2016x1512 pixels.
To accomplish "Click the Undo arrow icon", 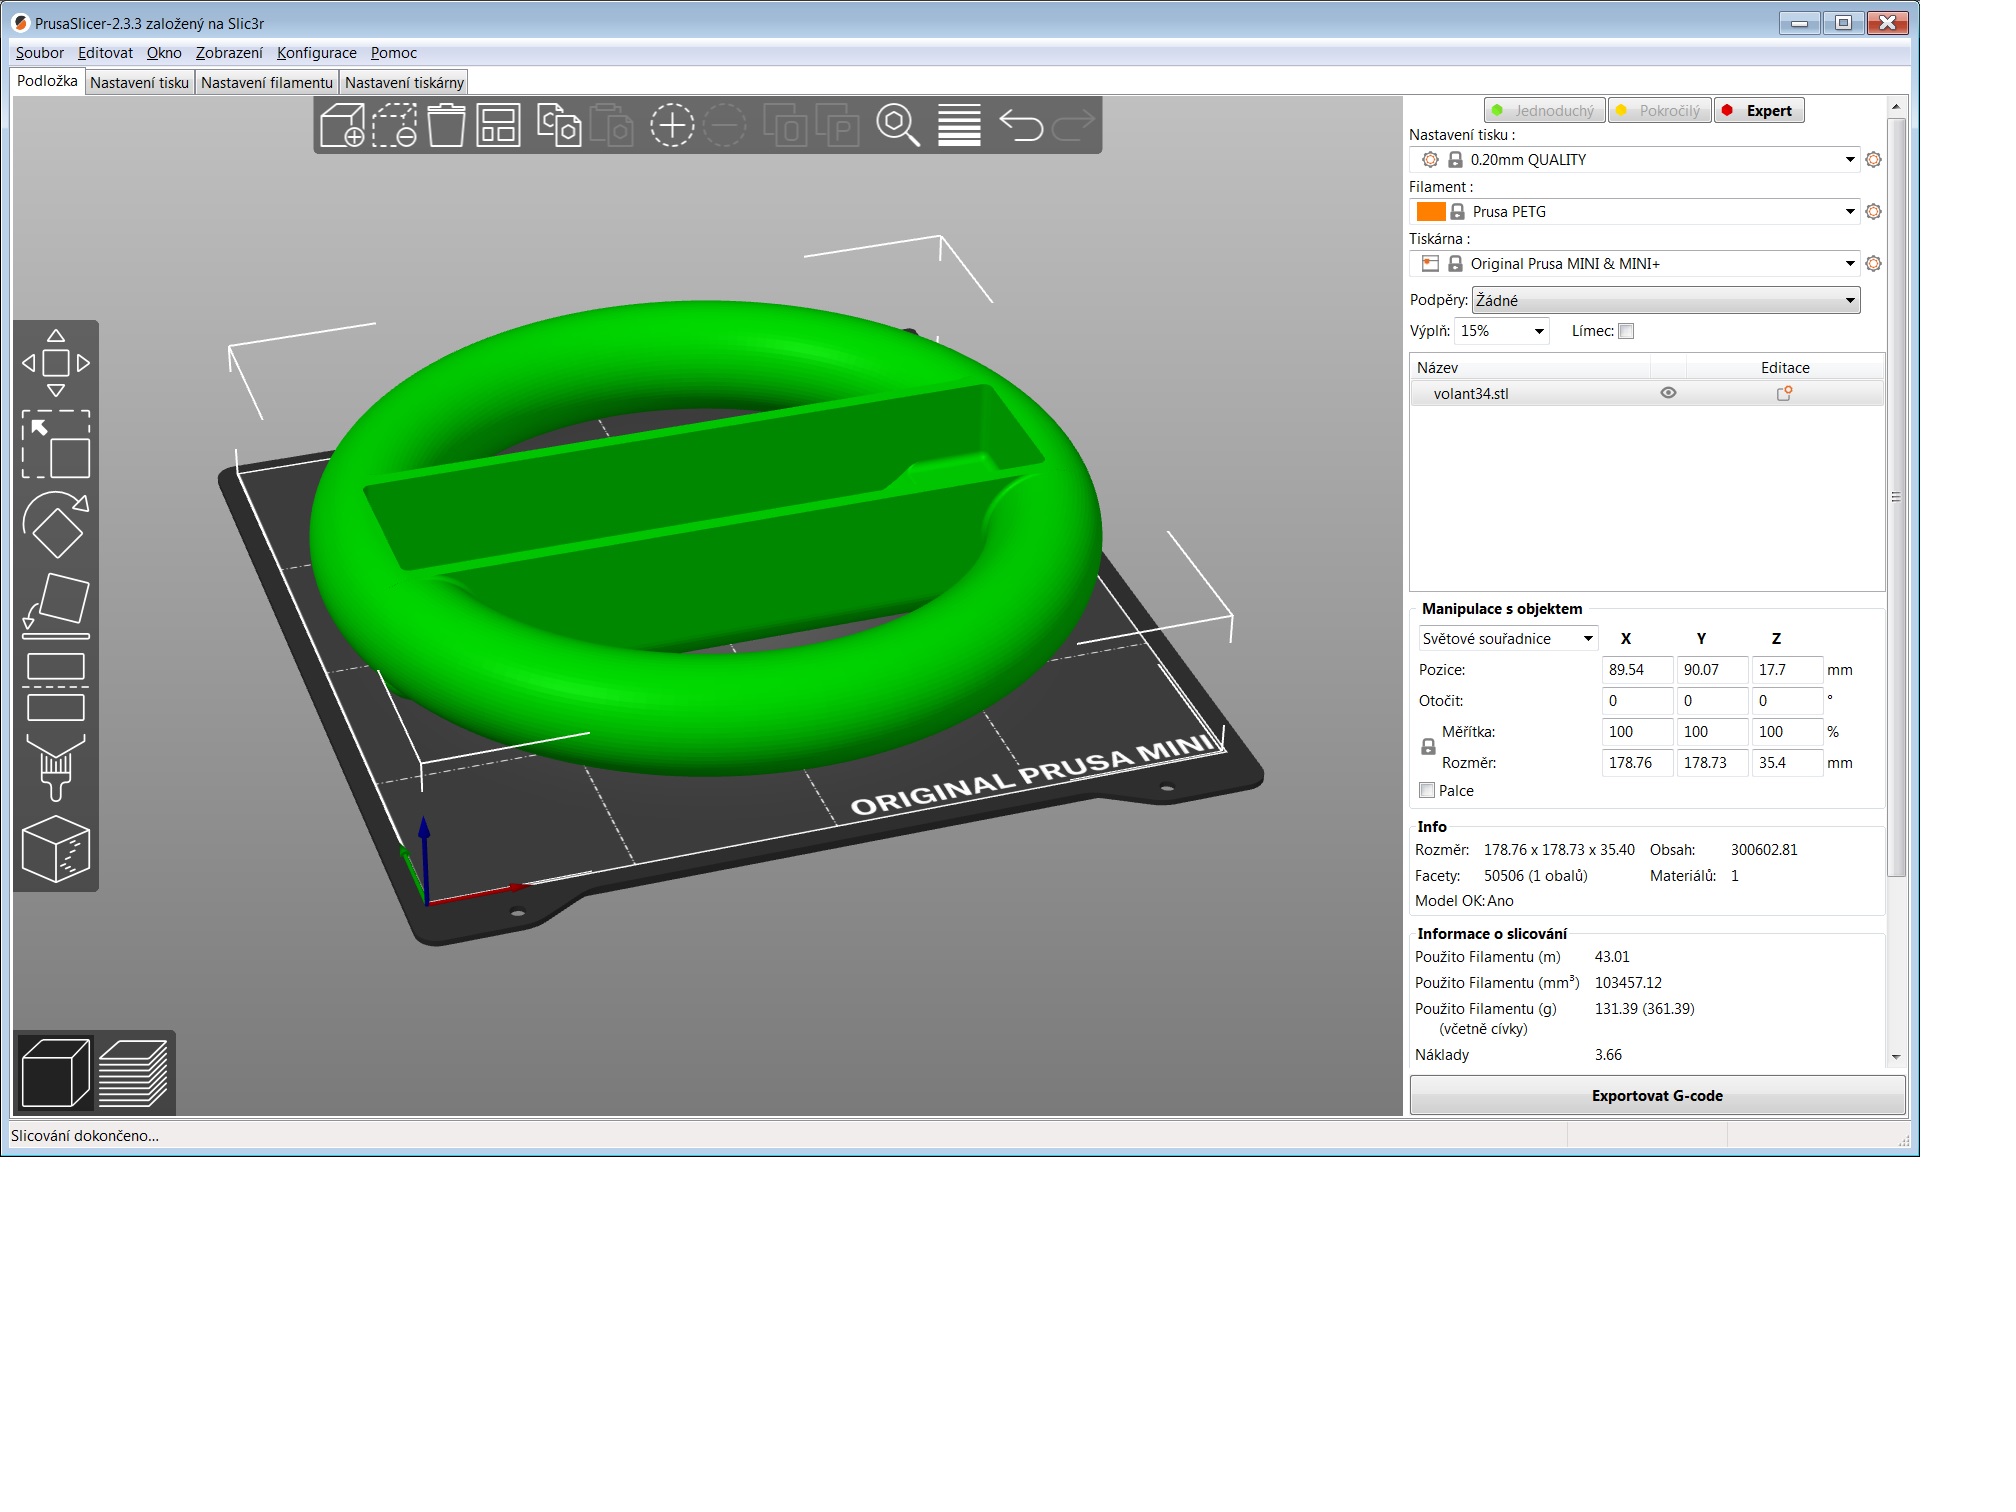I will click(x=1021, y=126).
